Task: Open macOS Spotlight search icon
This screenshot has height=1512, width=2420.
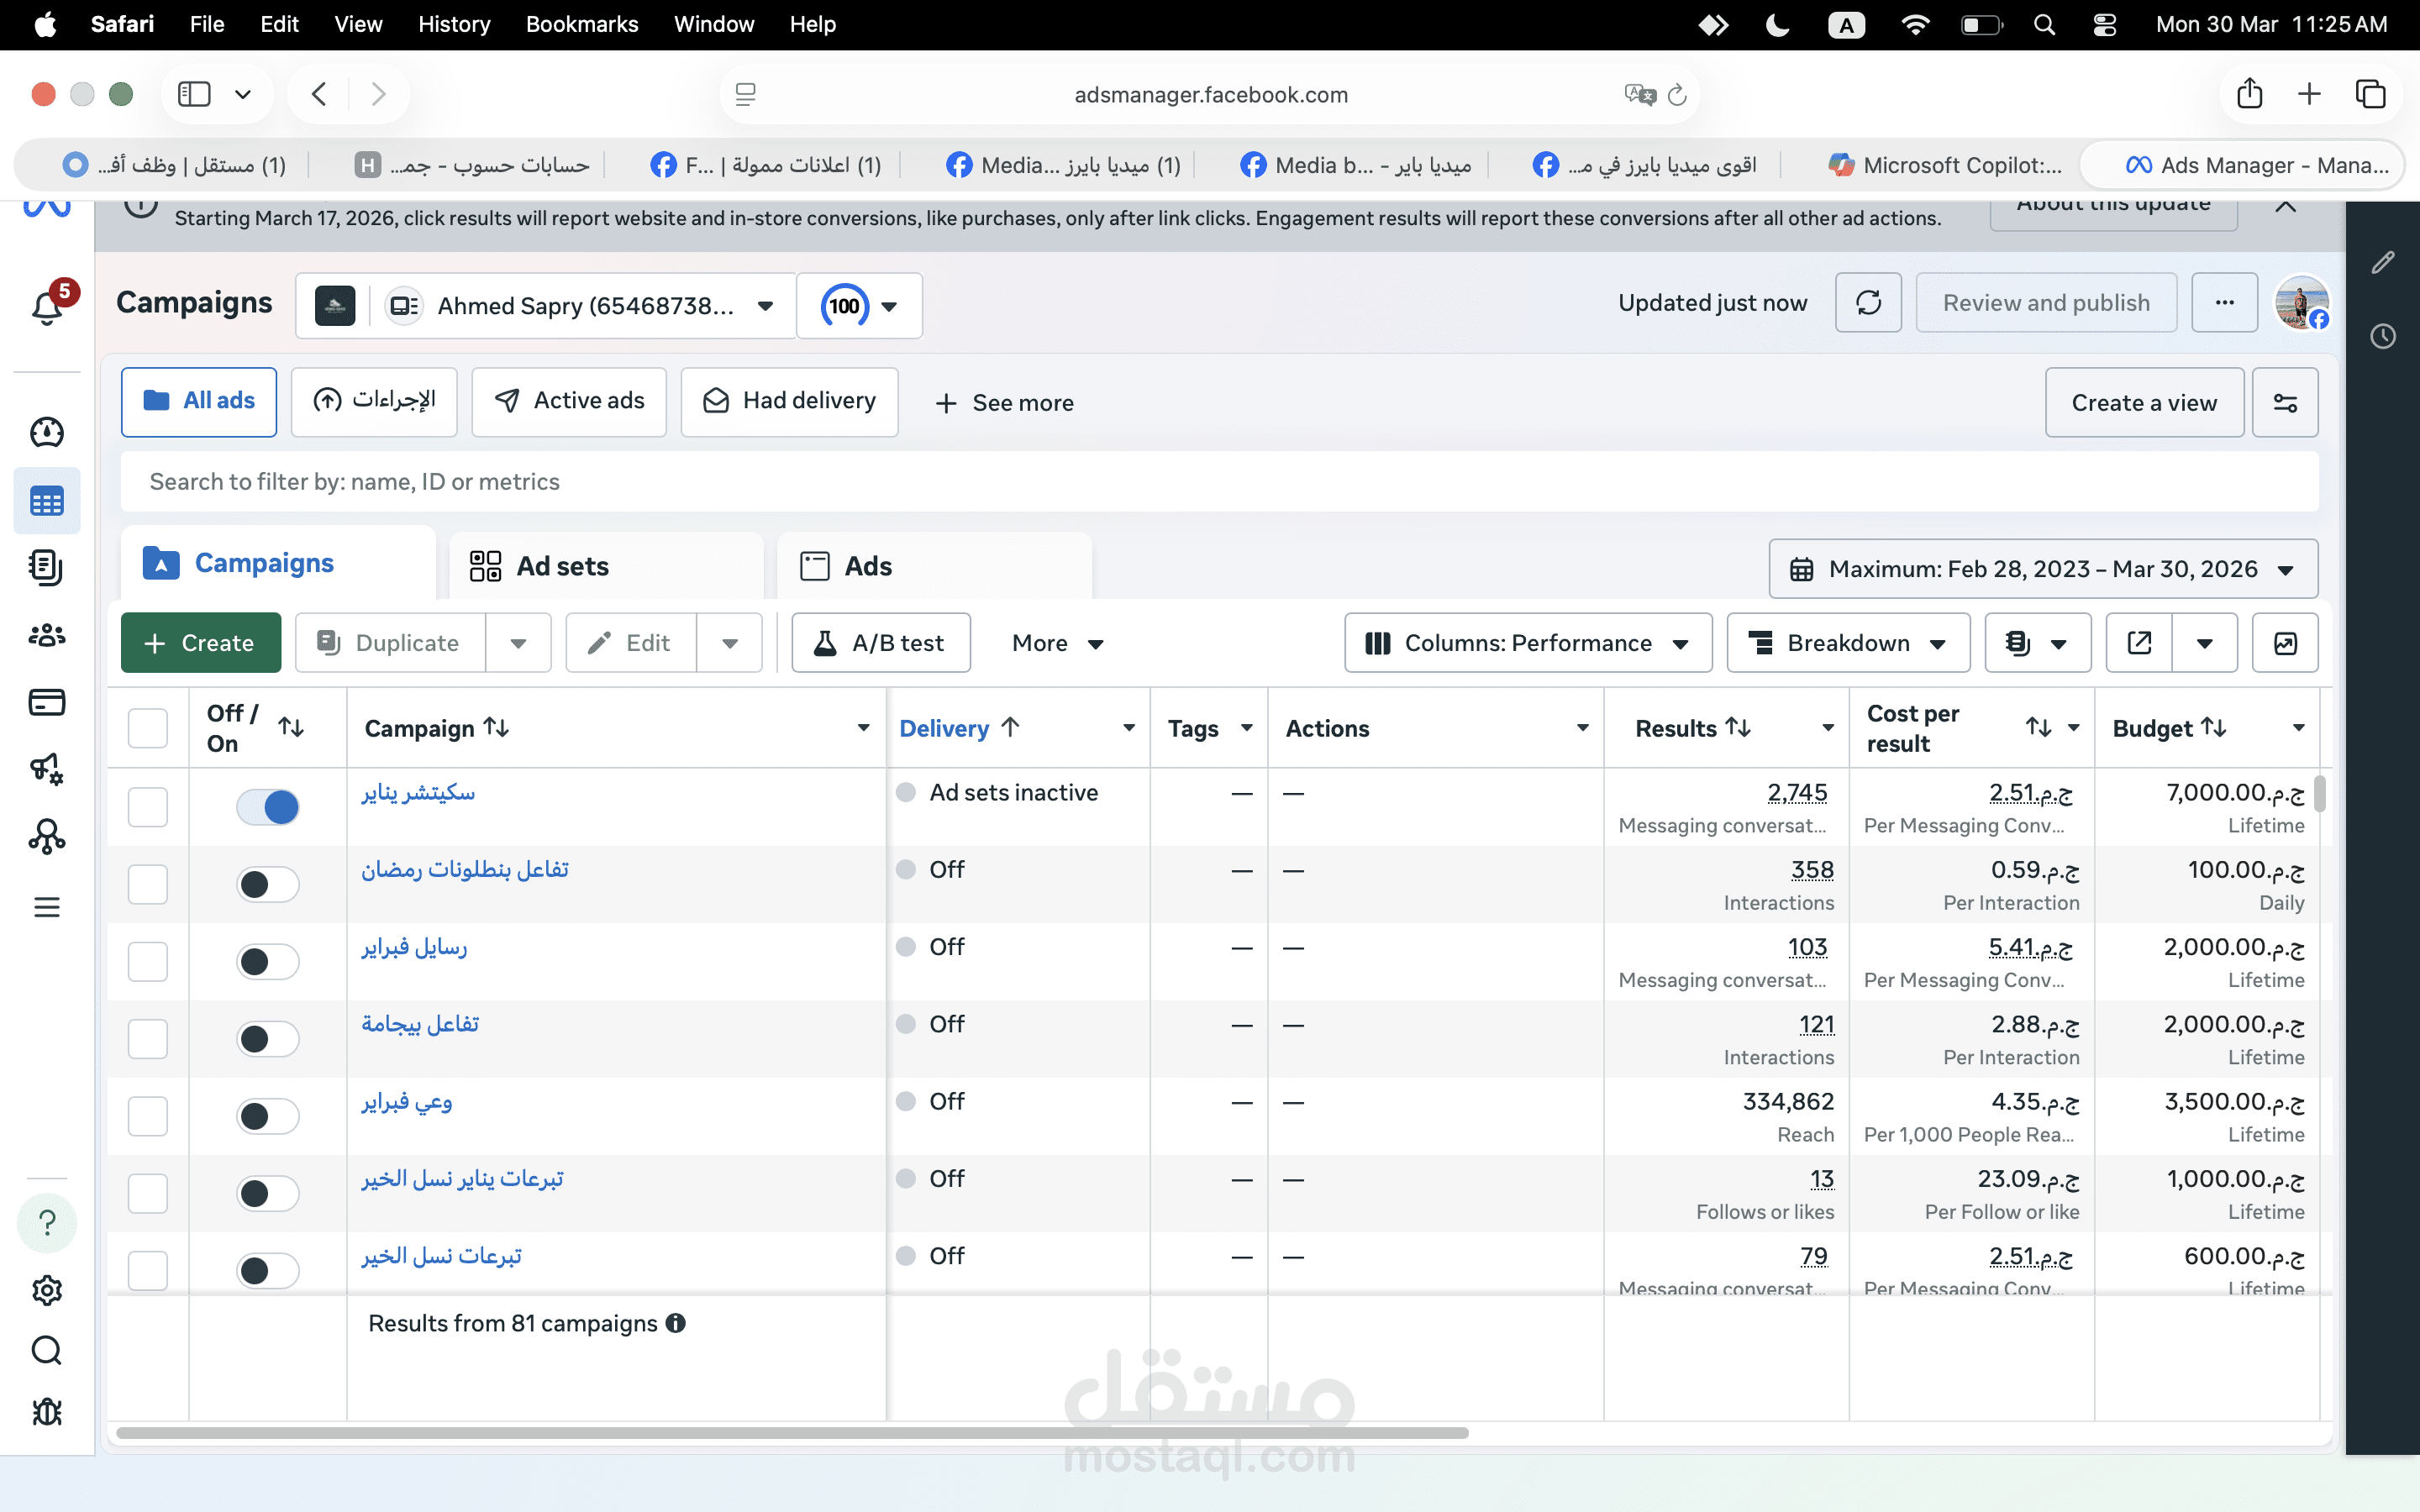Action: point(2045,24)
